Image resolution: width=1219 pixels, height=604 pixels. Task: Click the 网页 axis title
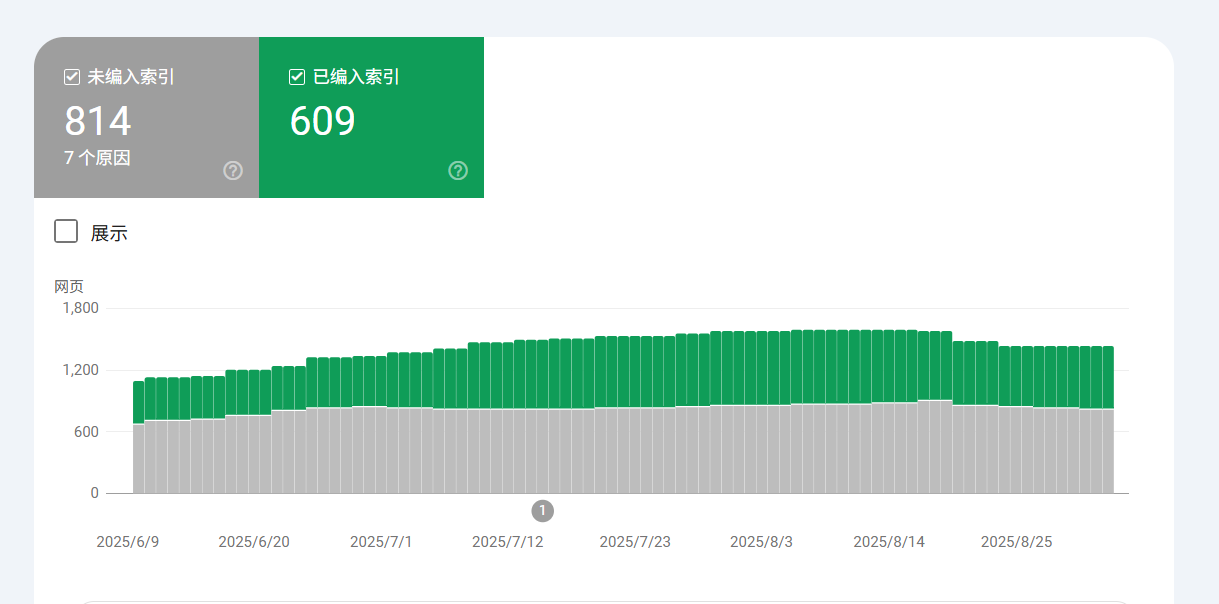69,287
